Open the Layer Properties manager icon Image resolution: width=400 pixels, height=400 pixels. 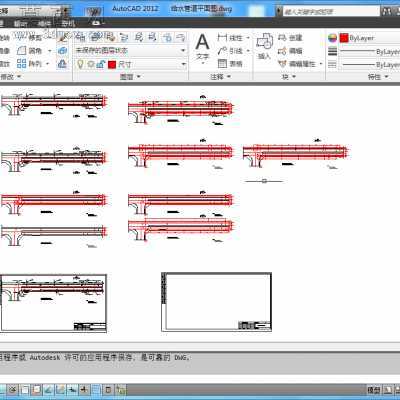coord(80,37)
